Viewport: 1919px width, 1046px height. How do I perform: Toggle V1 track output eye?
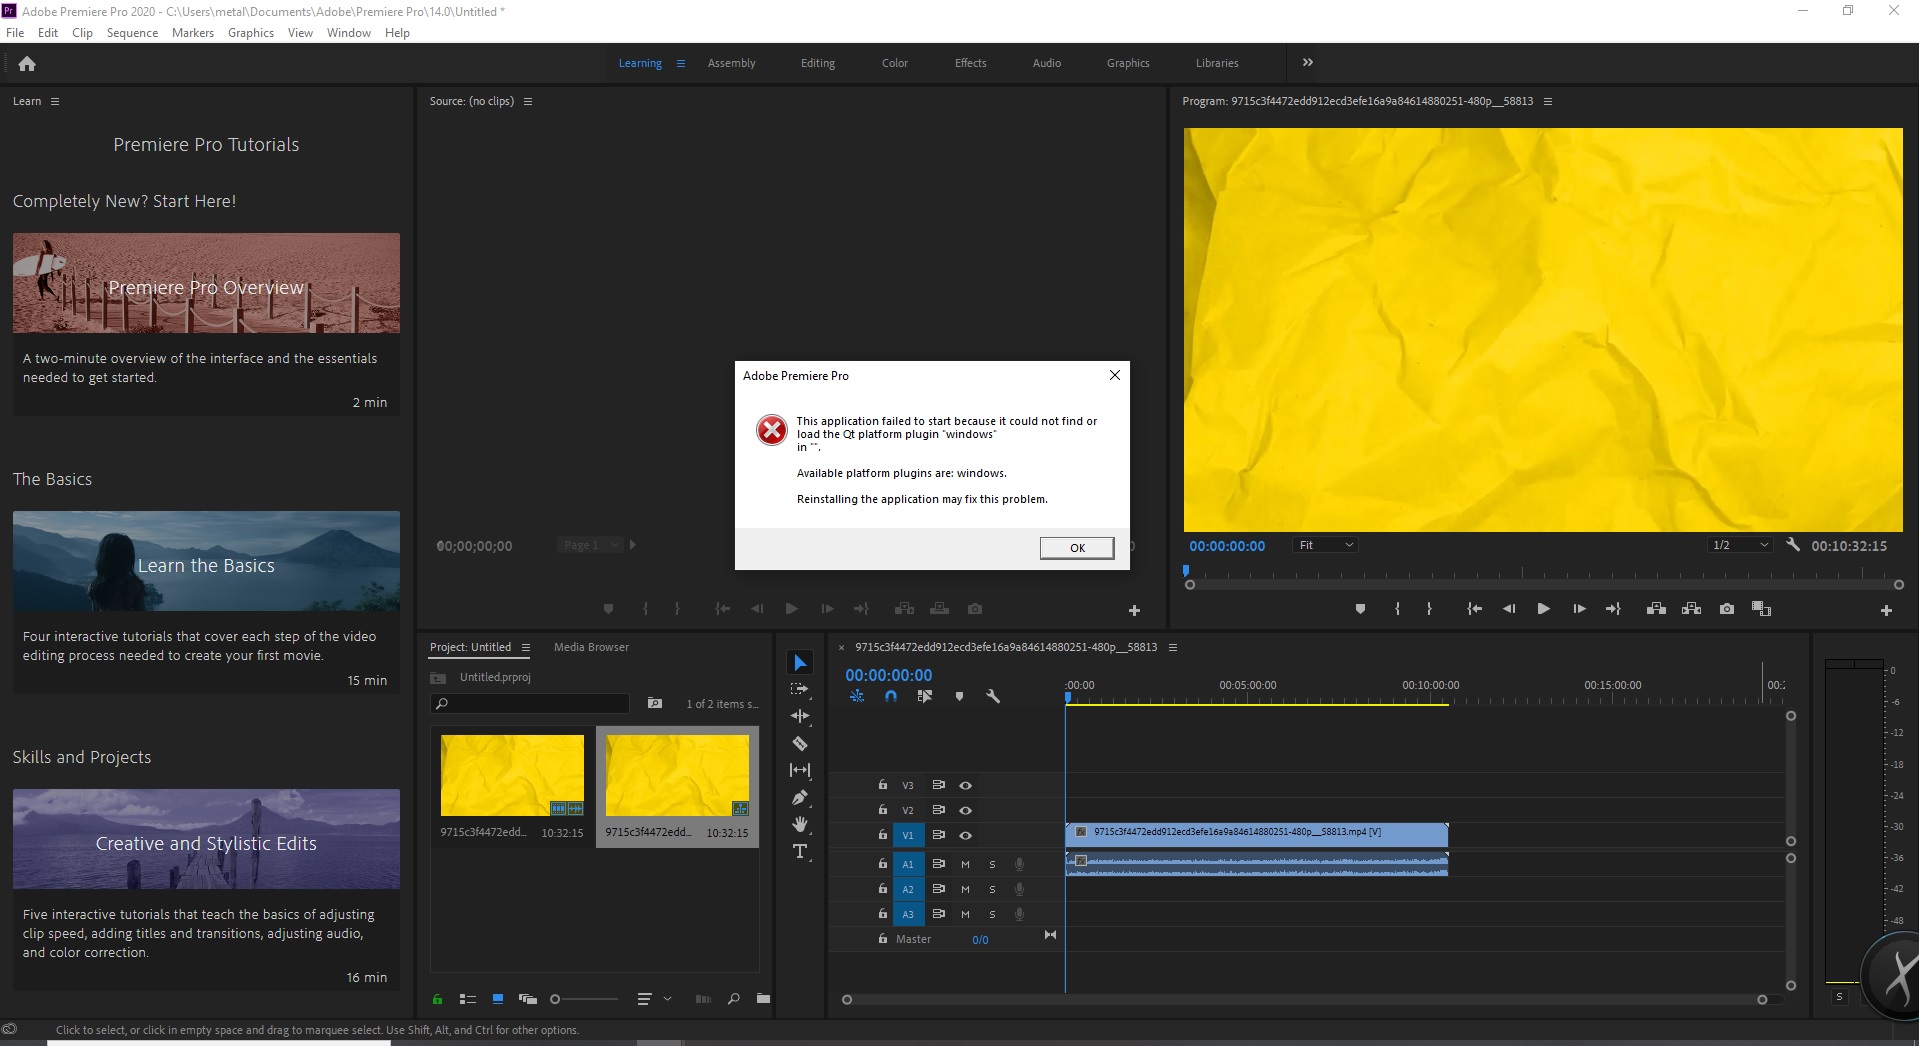click(966, 836)
